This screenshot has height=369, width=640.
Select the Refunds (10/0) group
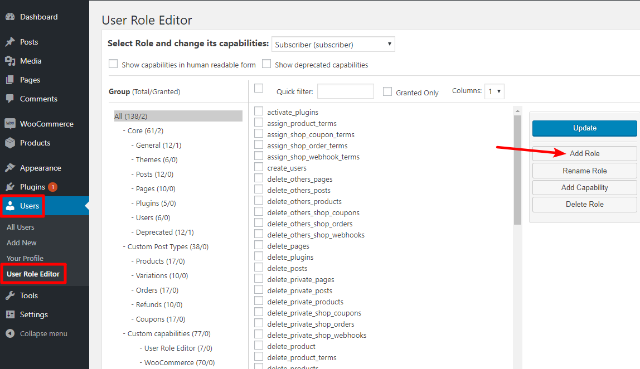click(159, 305)
